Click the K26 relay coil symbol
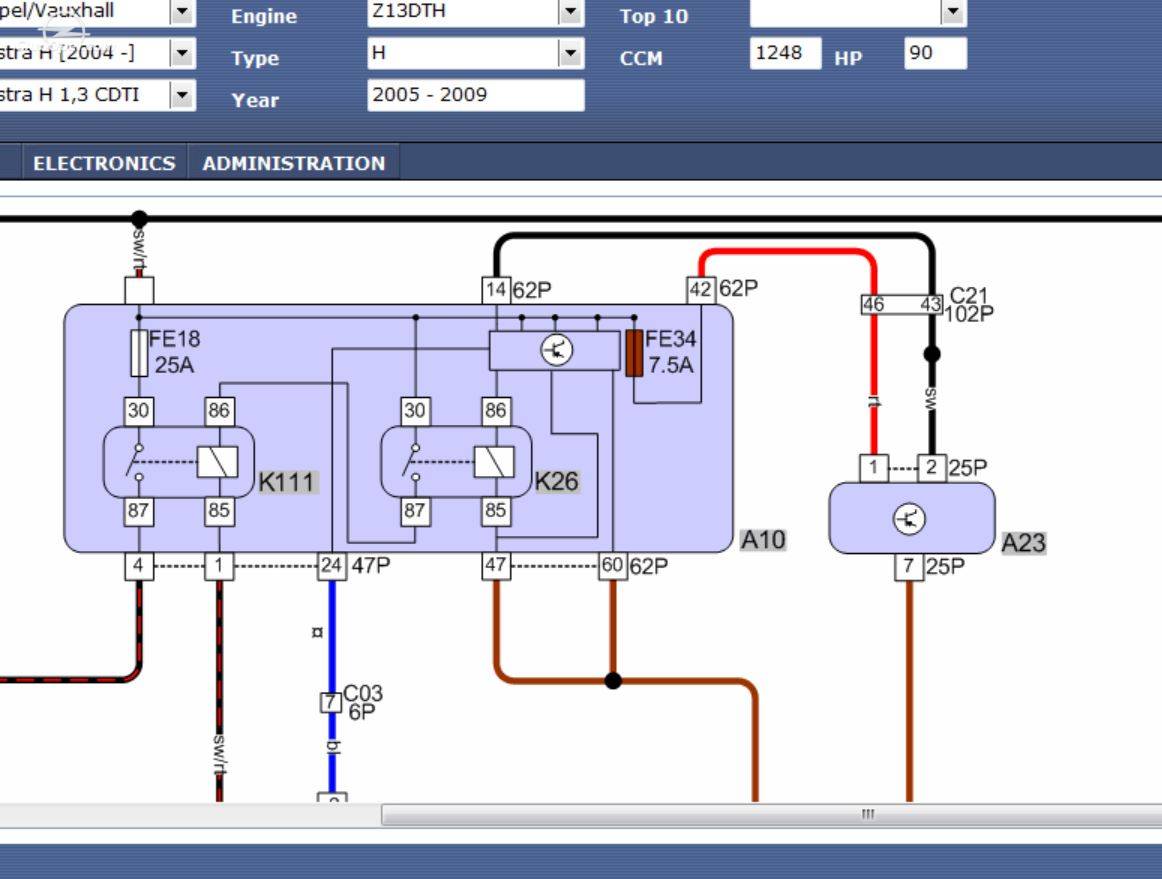Screen dimensions: 1162x879 click(494, 462)
